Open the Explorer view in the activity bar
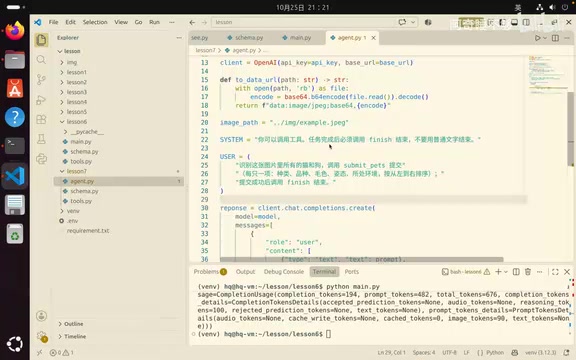Viewport: 576px width, 360px height. pos(42,40)
